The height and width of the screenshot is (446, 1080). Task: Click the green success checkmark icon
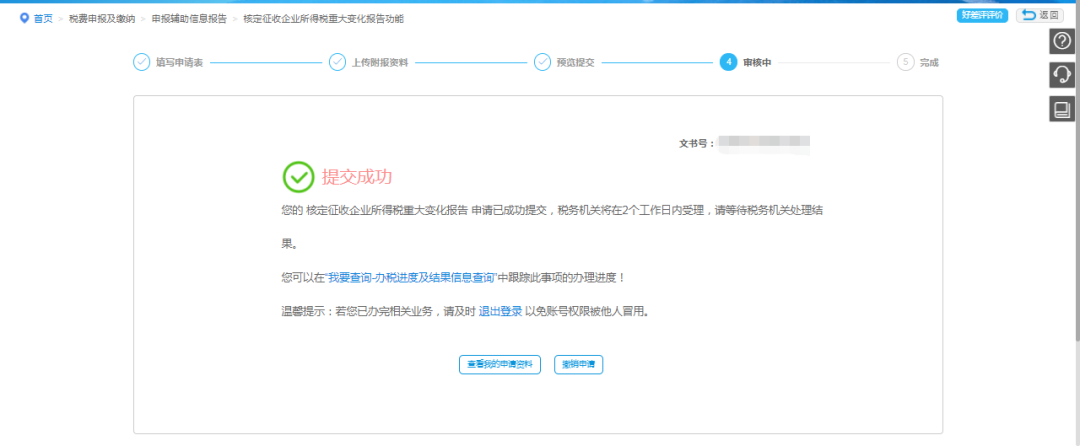click(298, 177)
